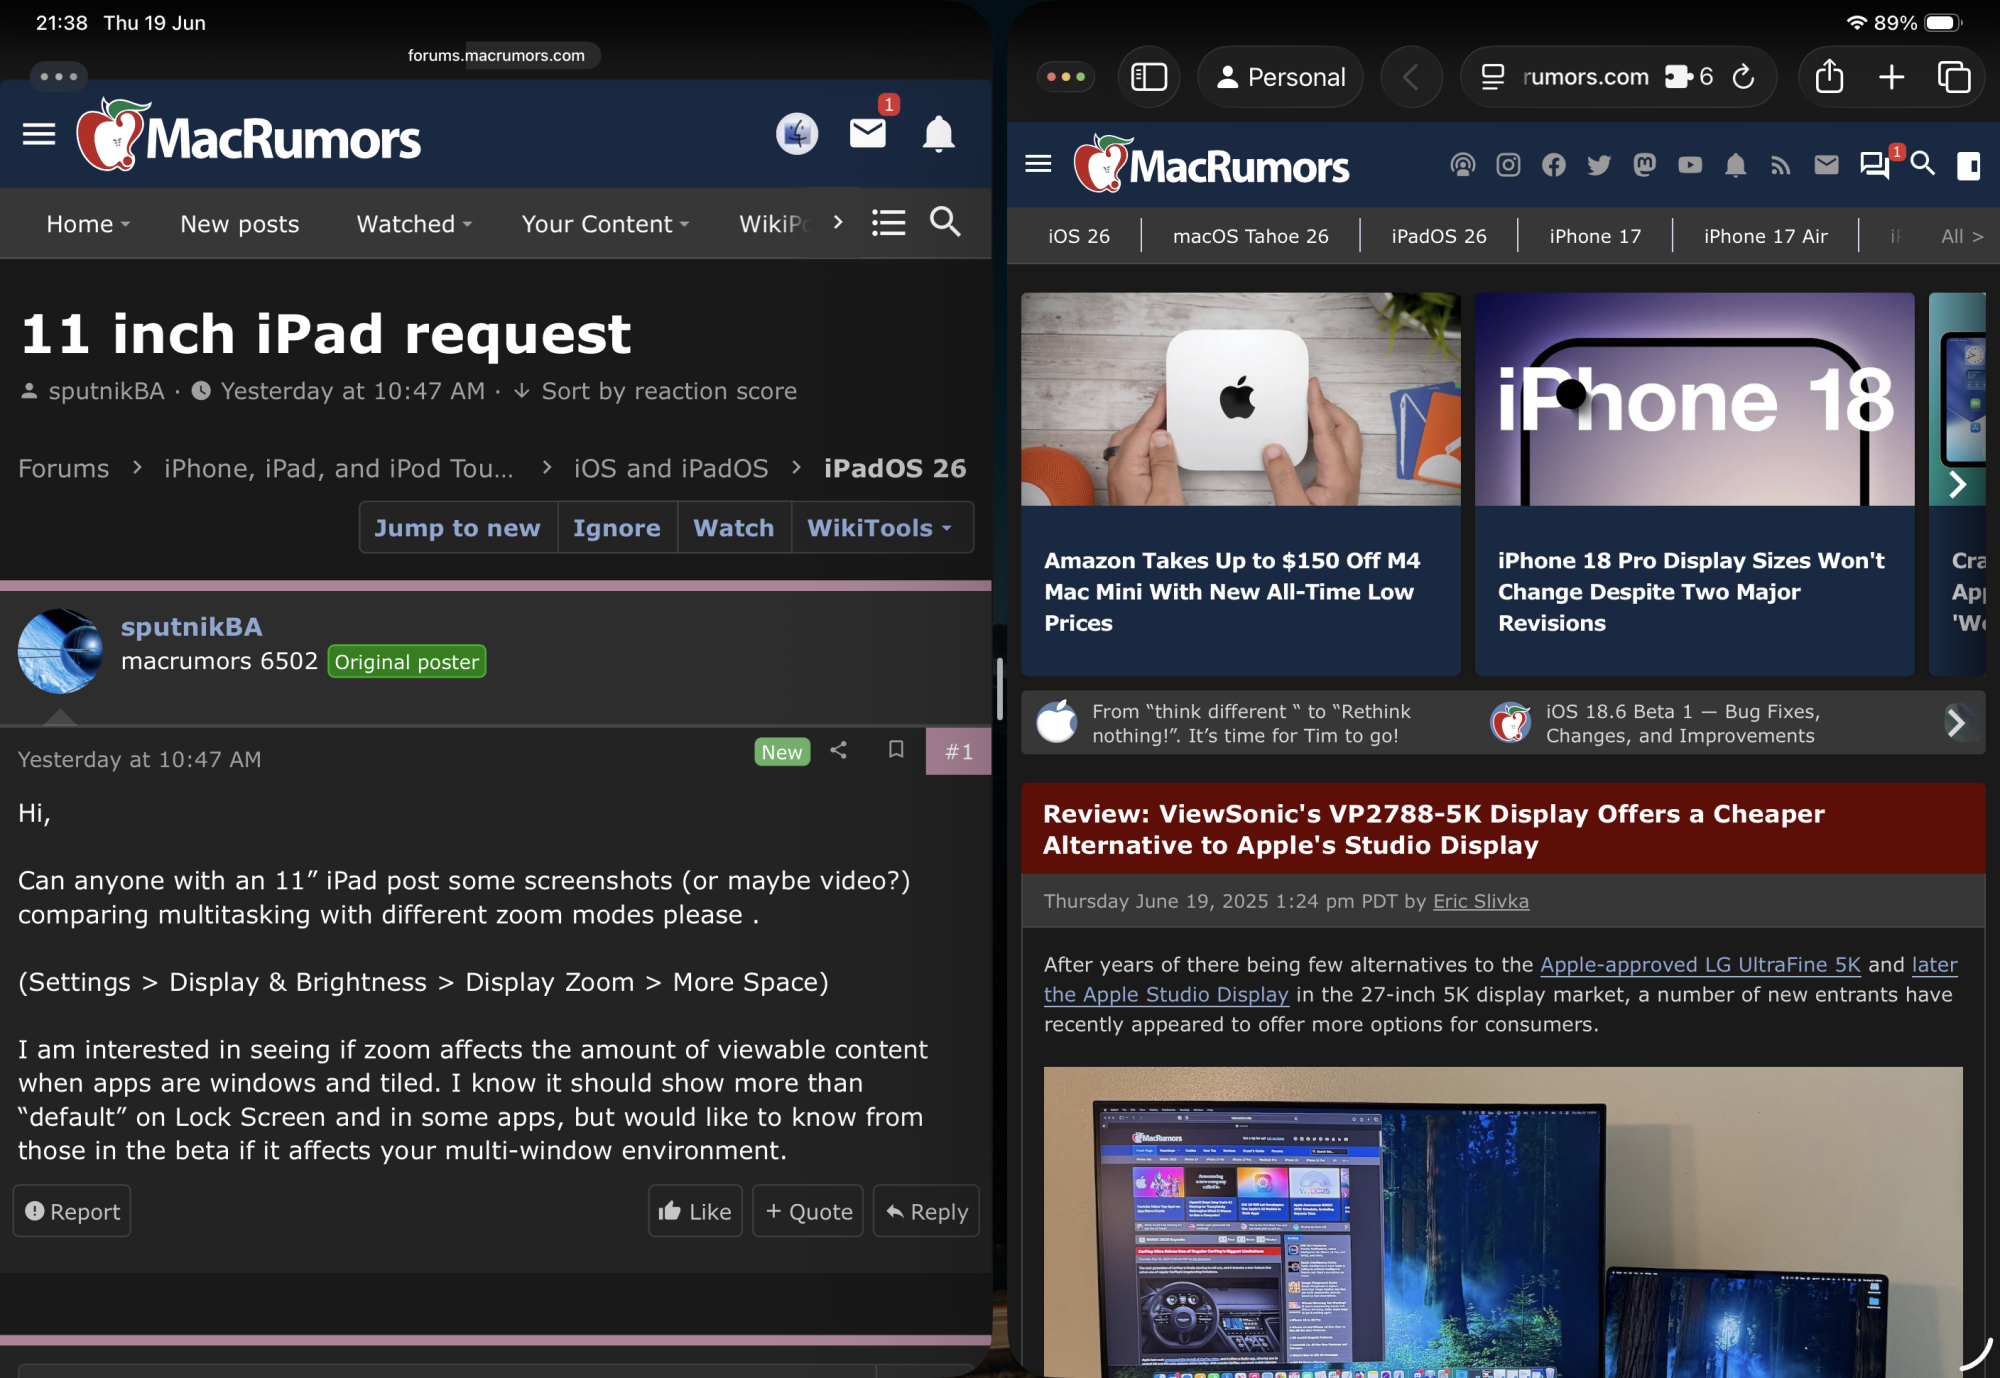Open WikiTools dropdown menu

879,528
